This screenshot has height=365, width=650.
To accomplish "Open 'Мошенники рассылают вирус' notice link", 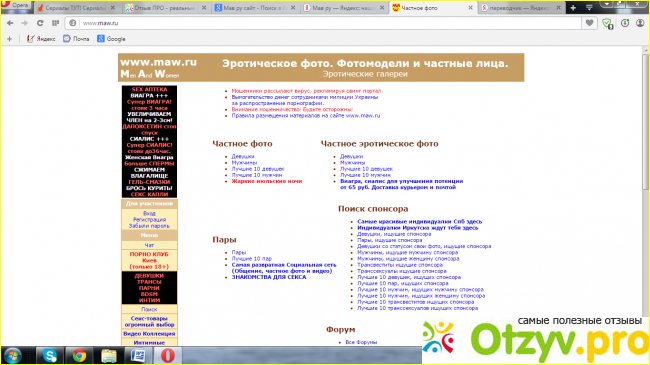I will click(x=307, y=91).
